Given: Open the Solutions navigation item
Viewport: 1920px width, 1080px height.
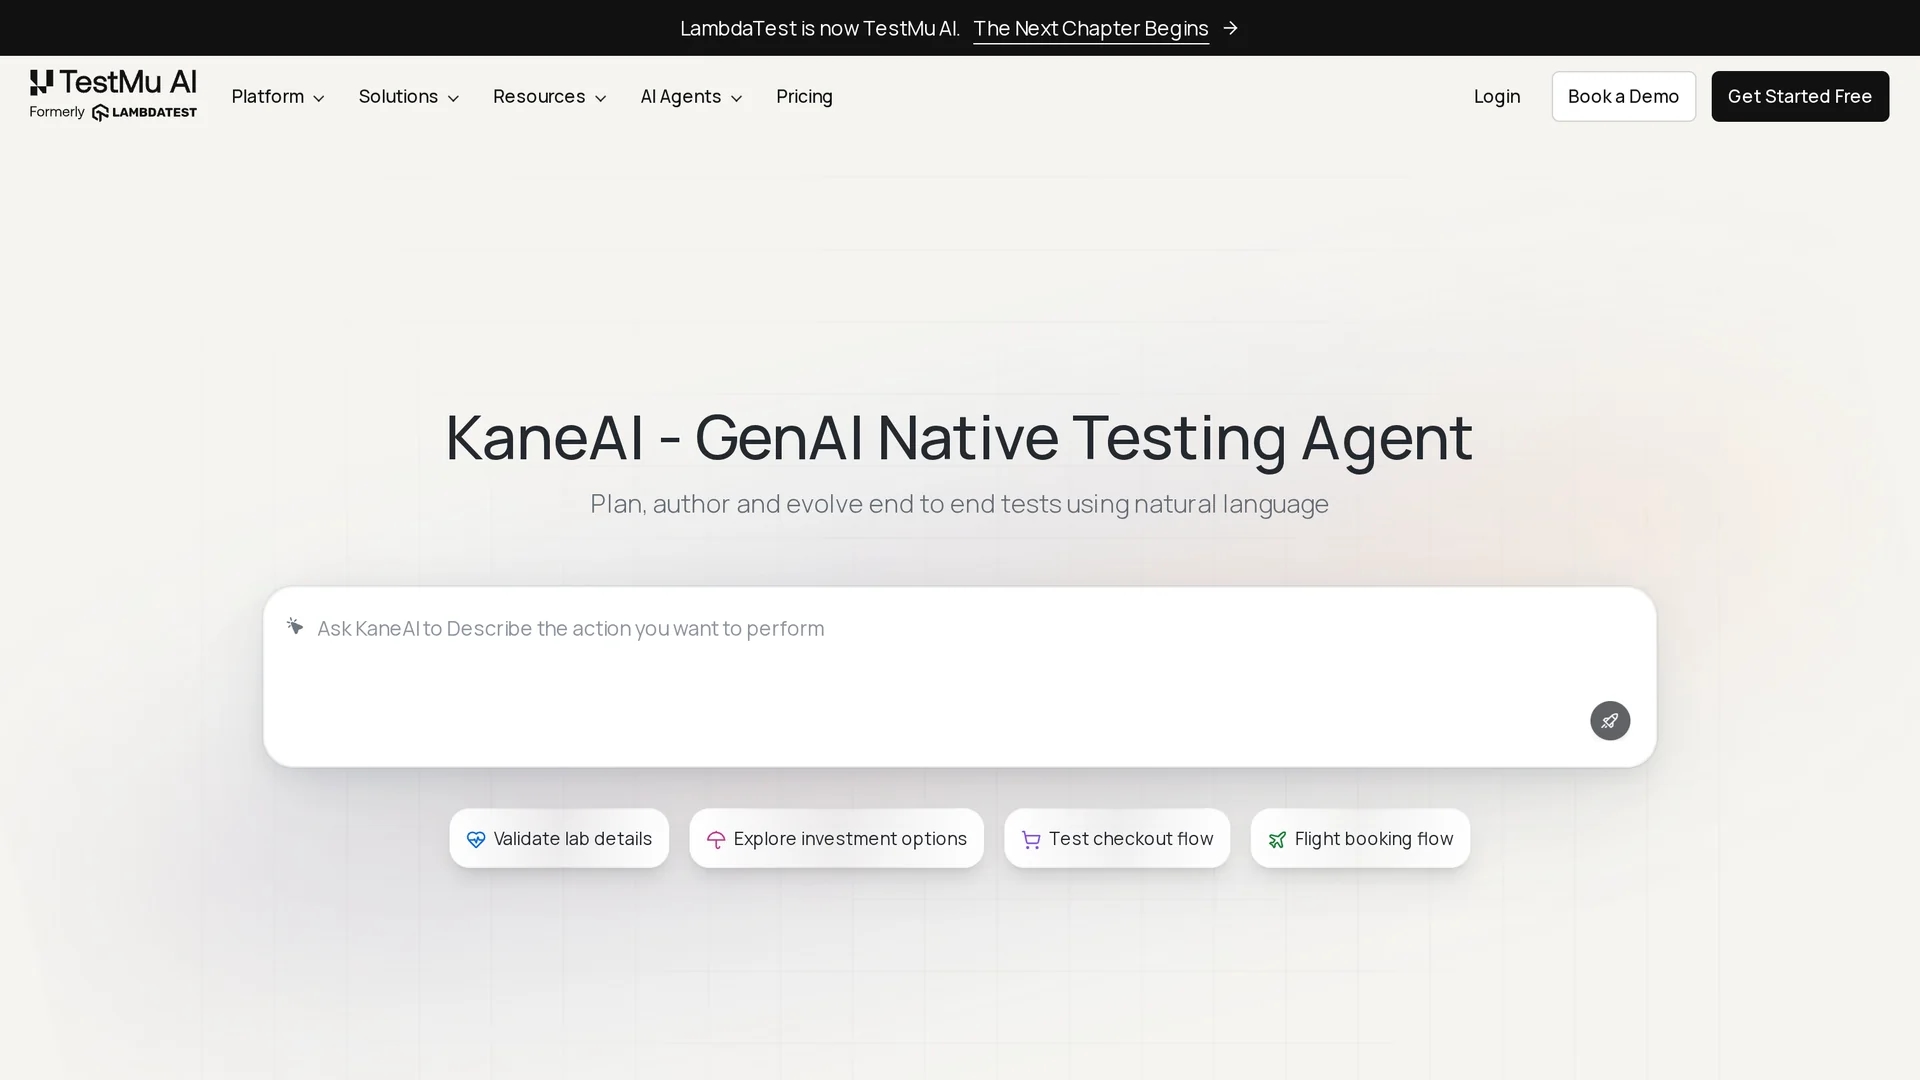Looking at the screenshot, I should click(x=409, y=96).
